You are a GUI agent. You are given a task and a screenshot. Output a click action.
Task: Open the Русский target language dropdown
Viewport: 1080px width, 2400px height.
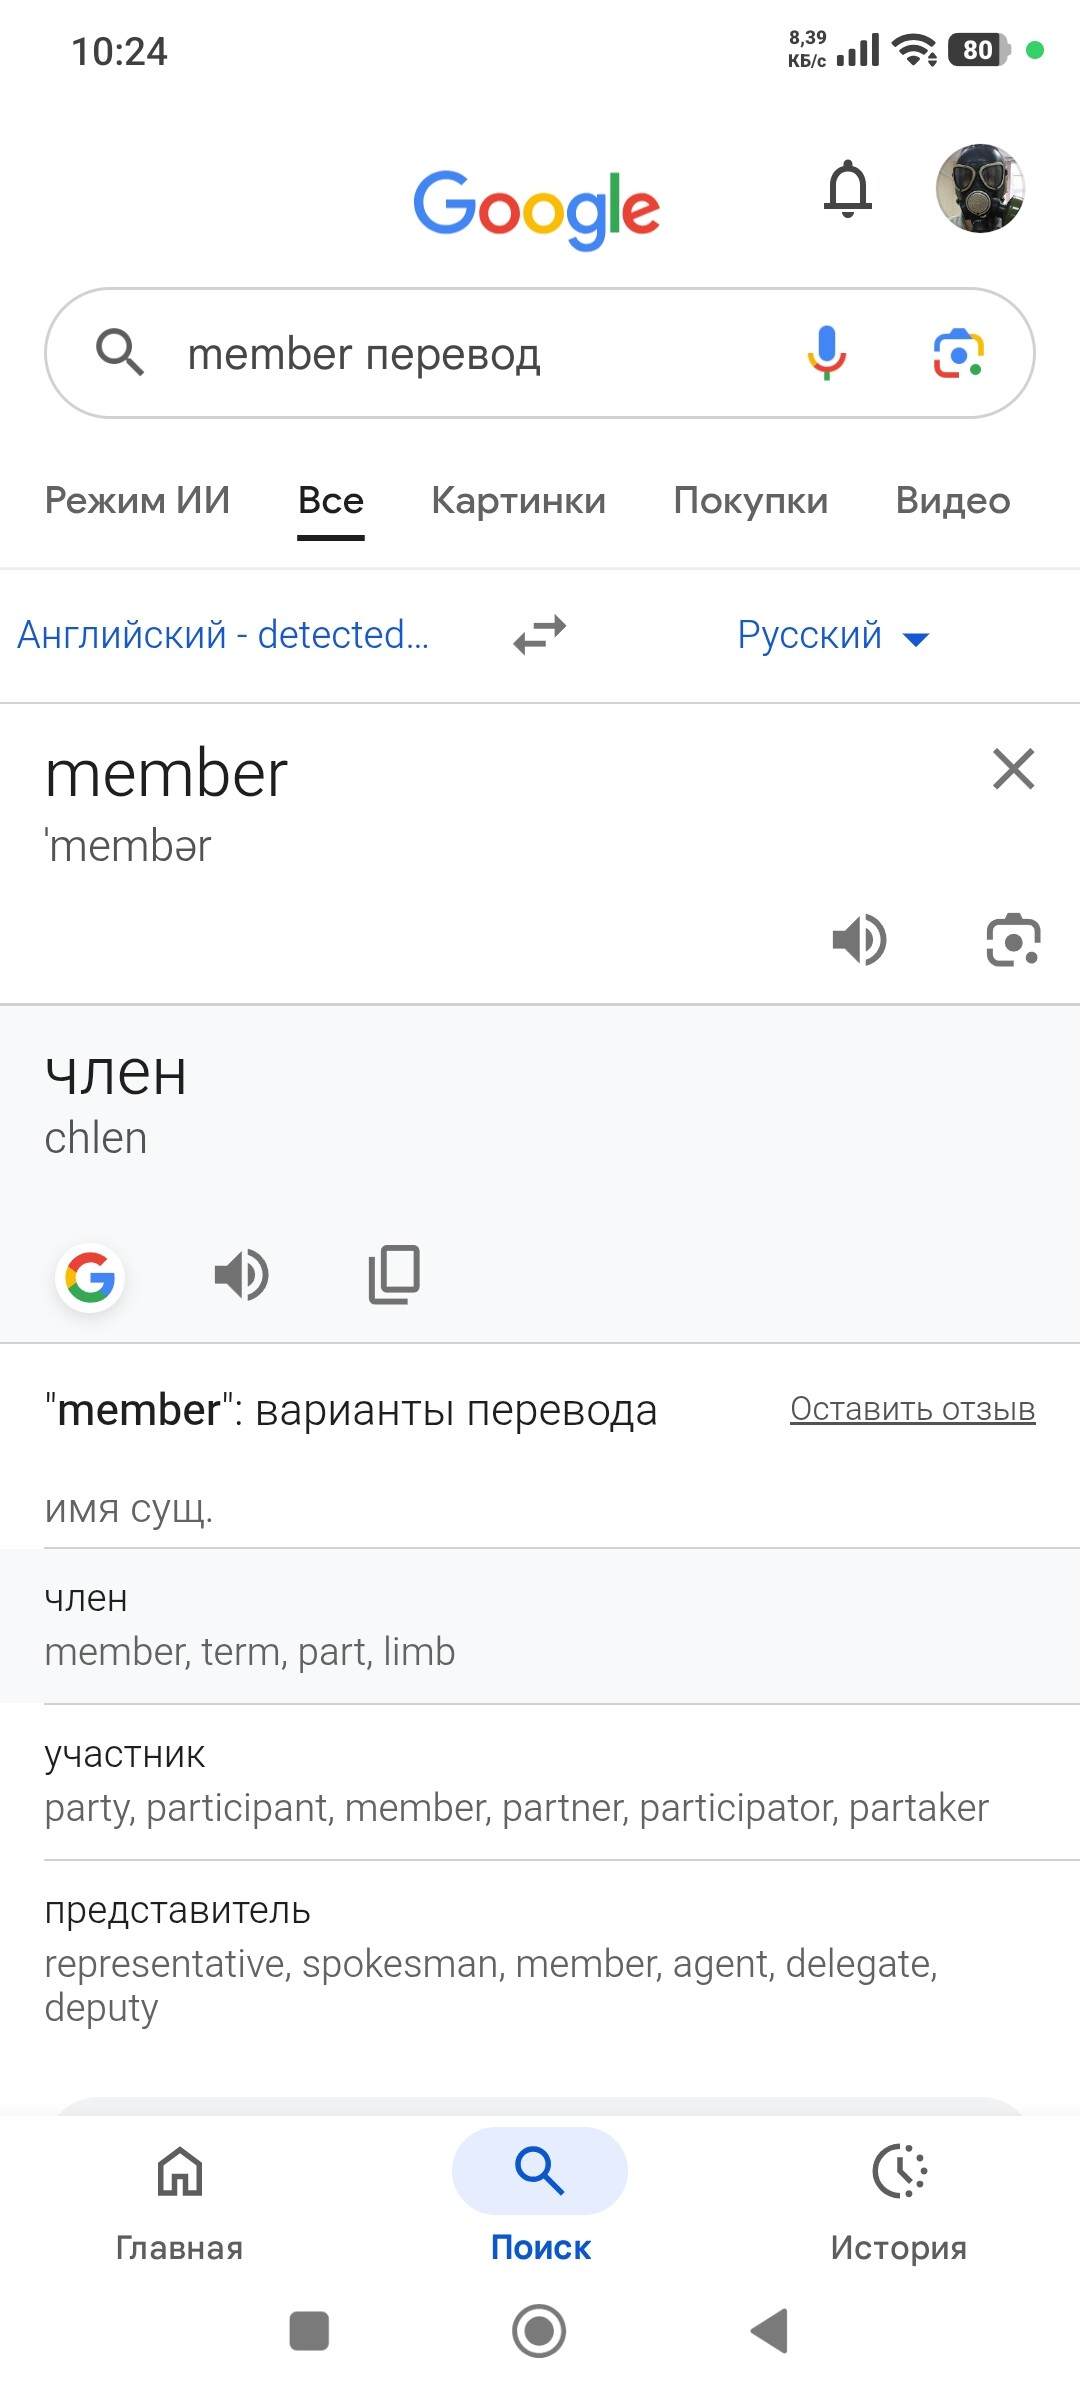832,636
